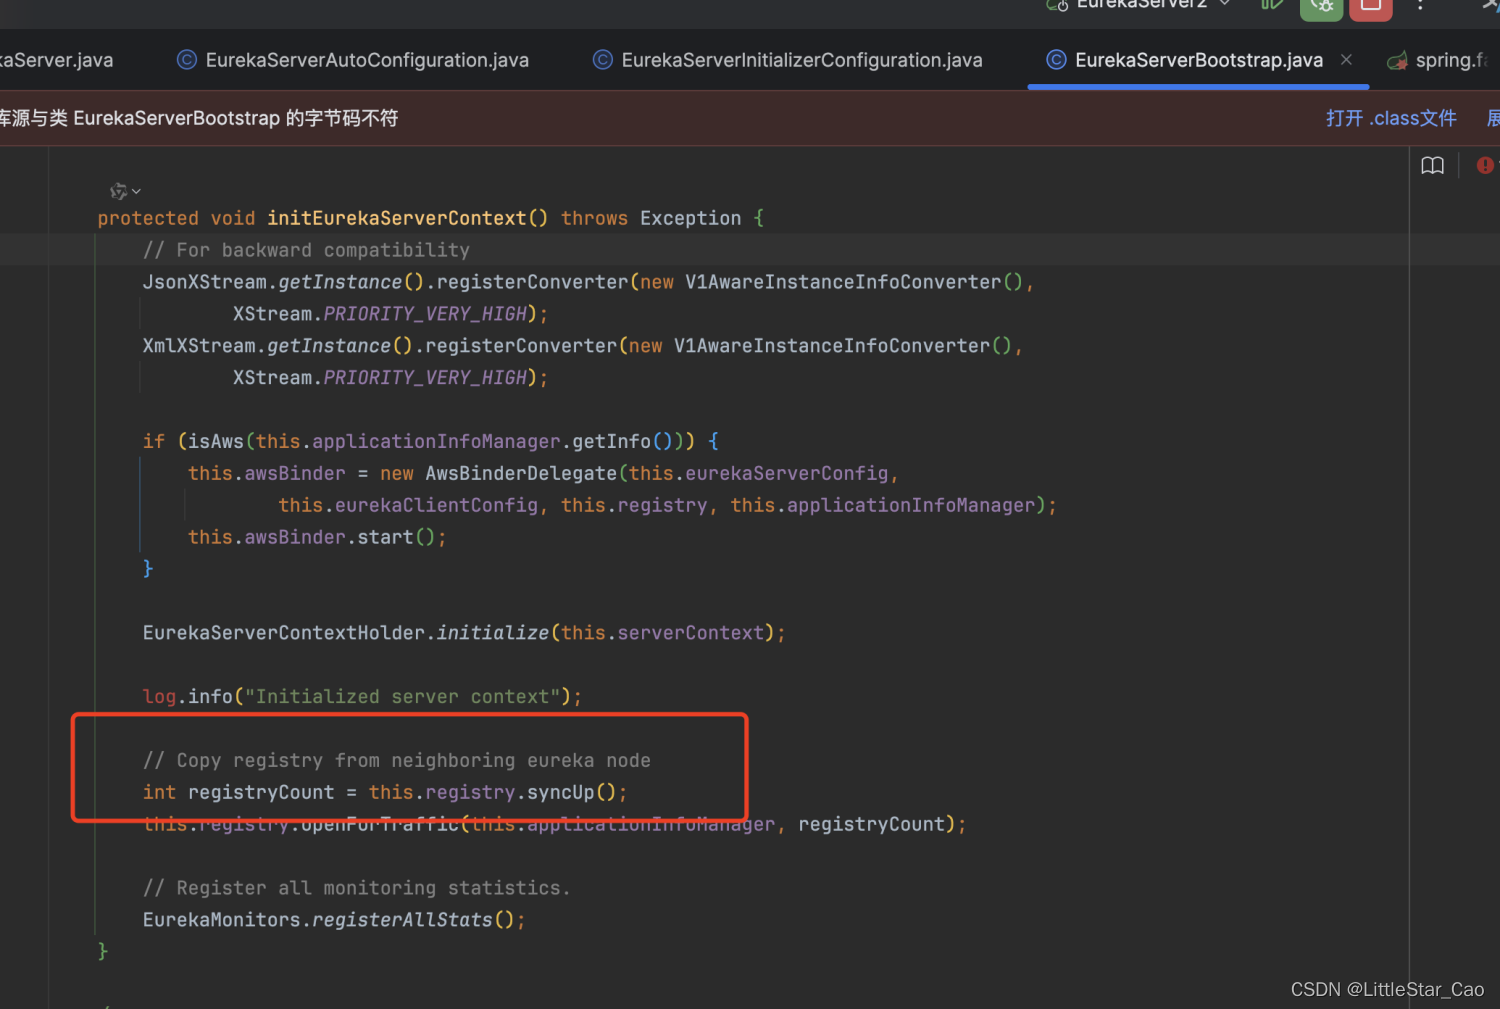Click the green Run arrow next to EurekaServer2
Viewport: 1500px width, 1009px height.
tap(1272, 5)
